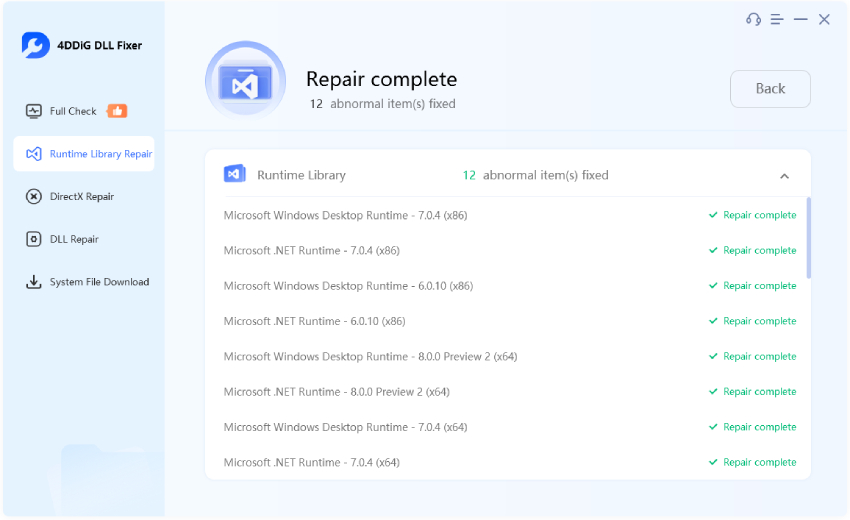Select Runtime Library Repair in sidebar

(83, 154)
